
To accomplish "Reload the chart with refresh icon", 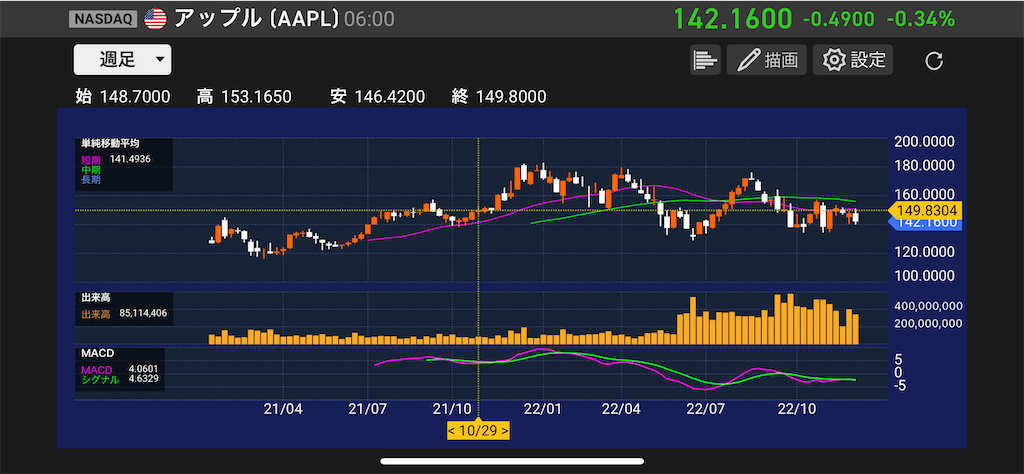I will 935,61.
